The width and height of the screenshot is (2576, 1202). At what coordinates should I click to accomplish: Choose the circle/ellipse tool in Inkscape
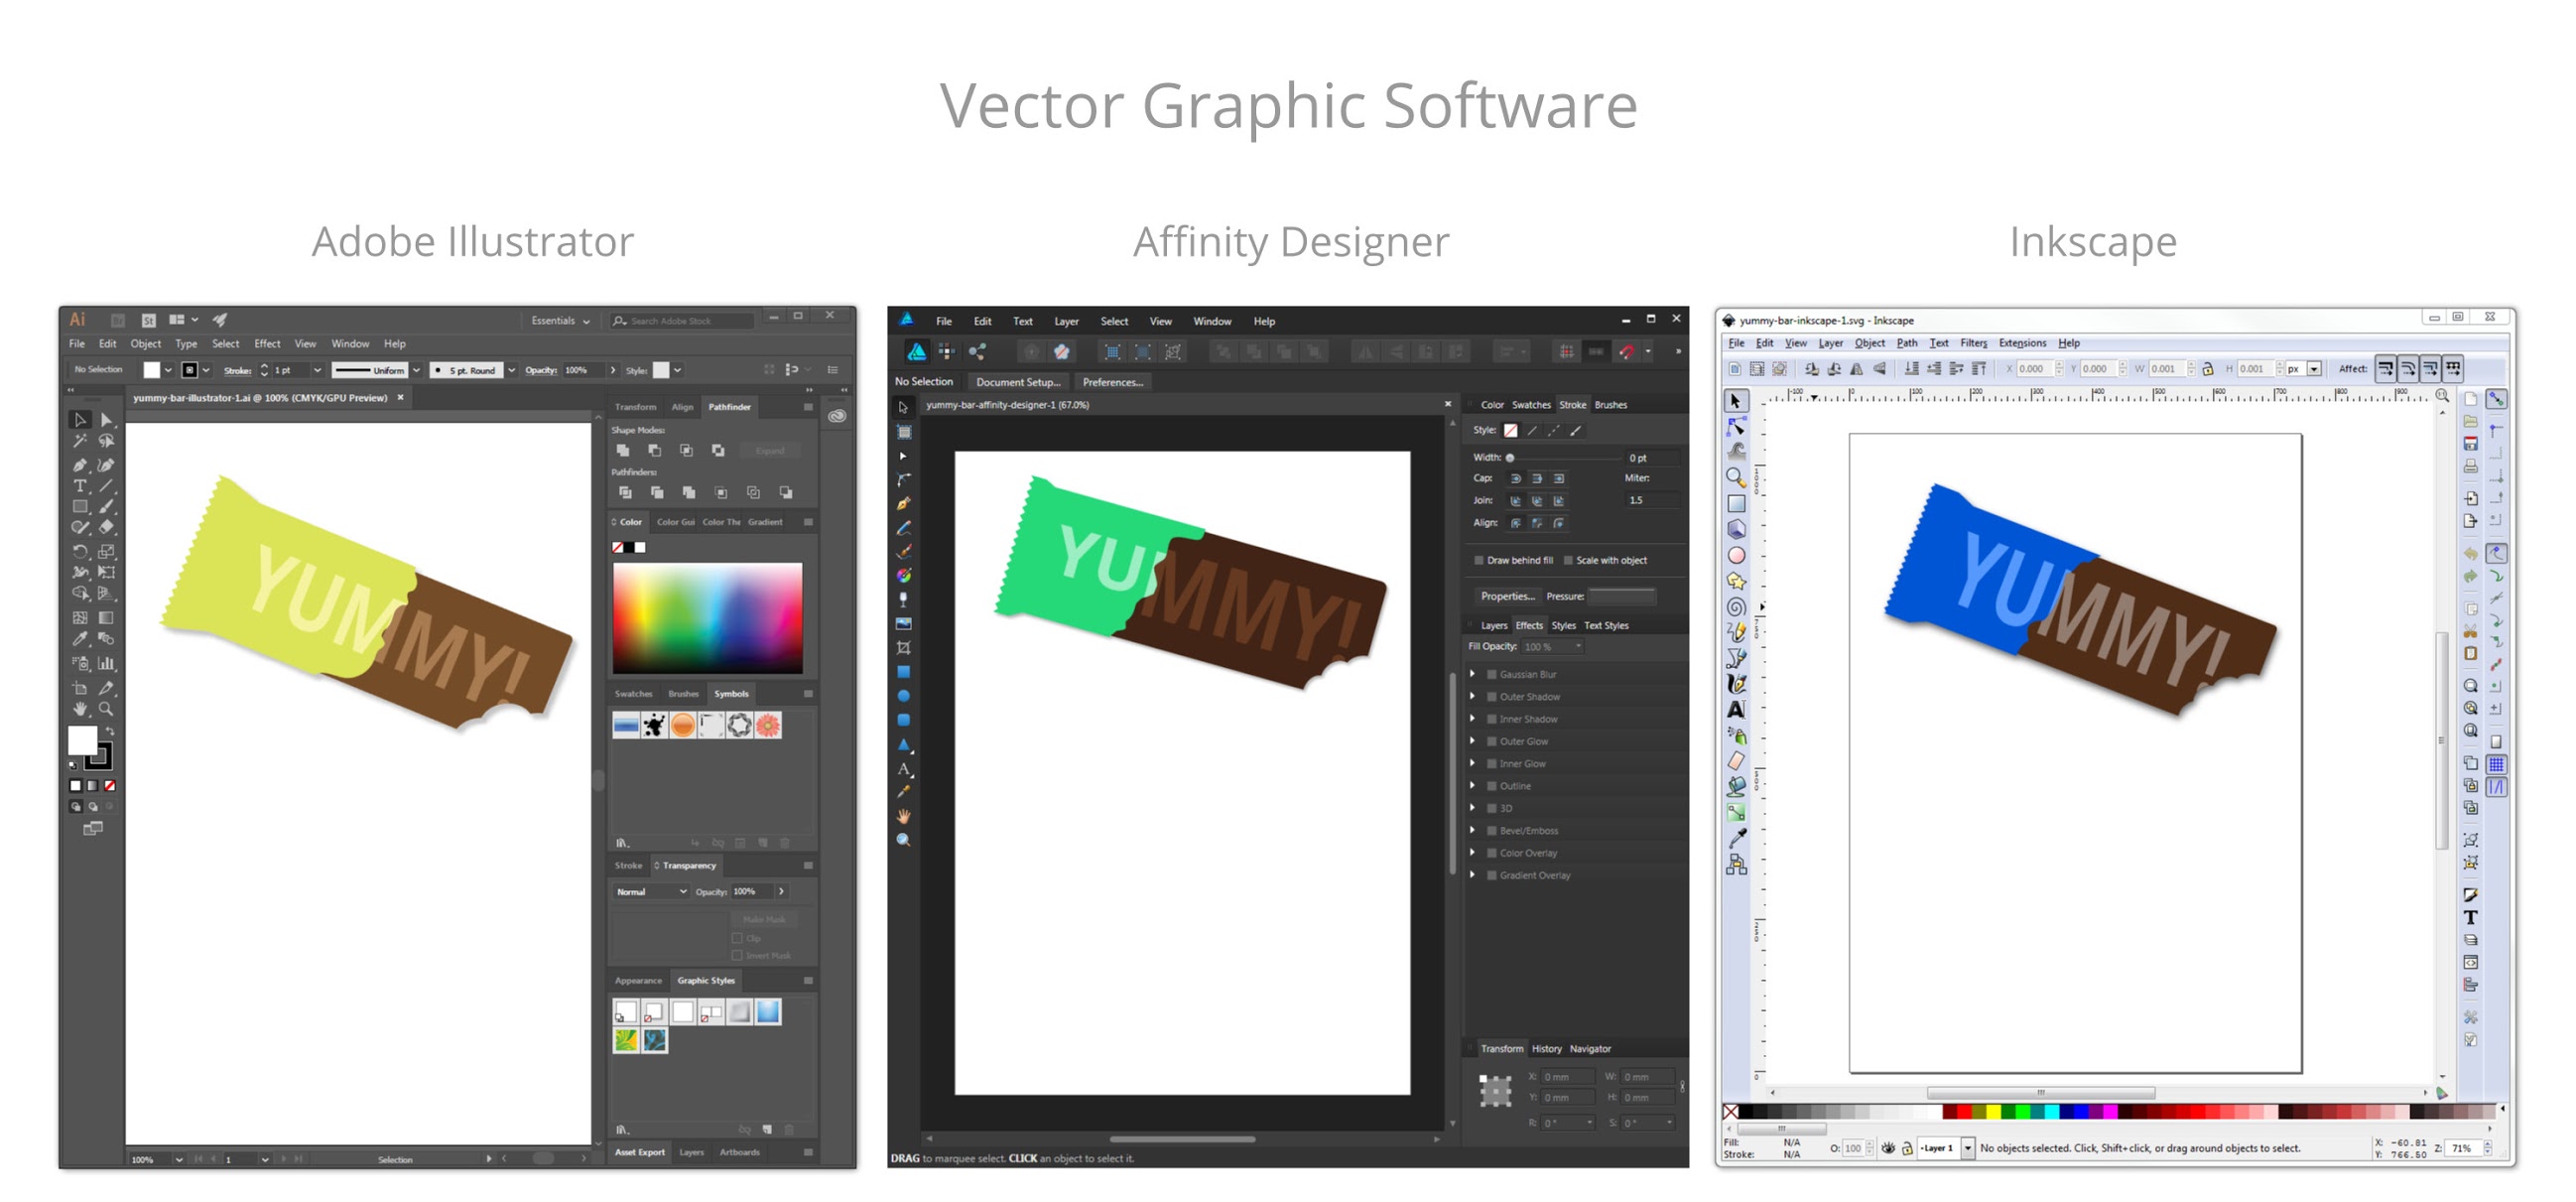pos(1736,555)
